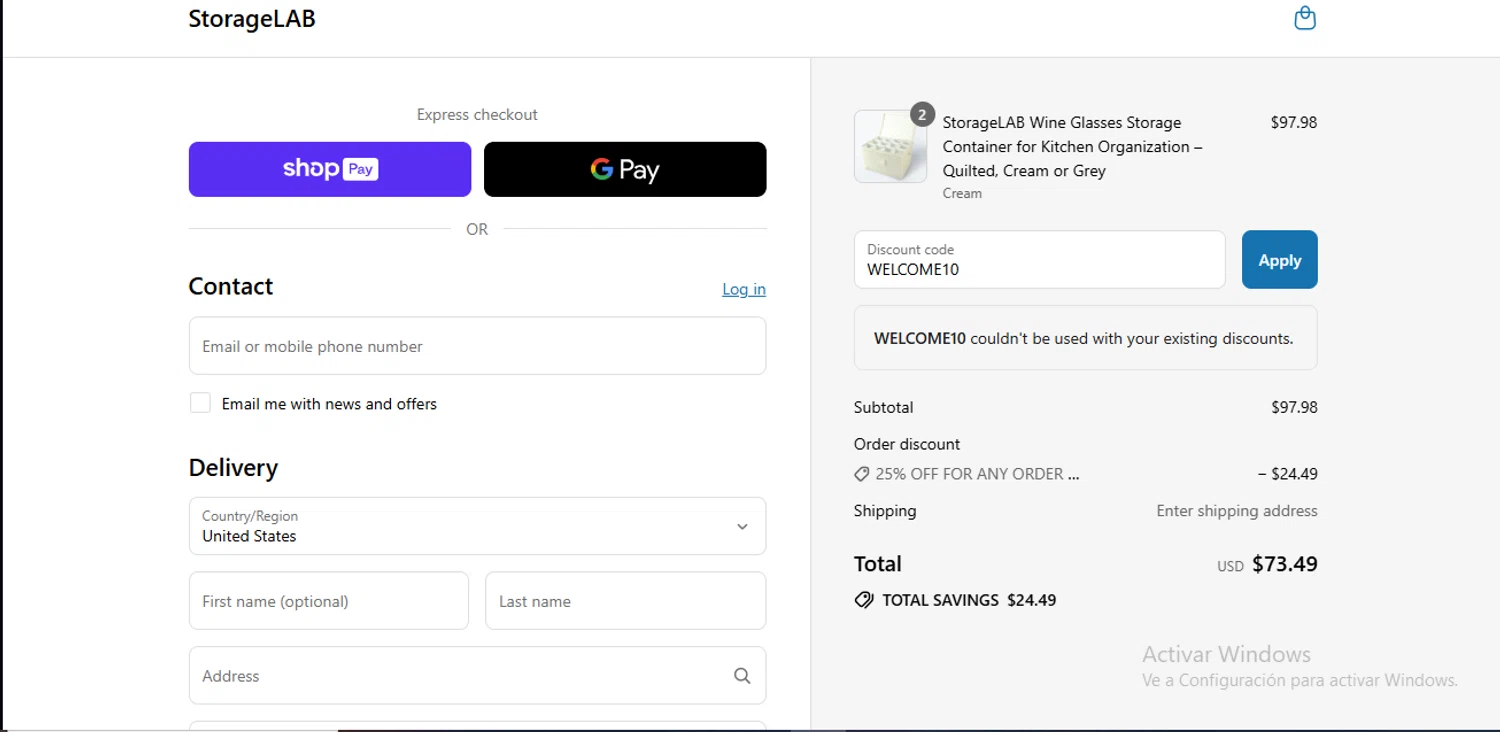Open the shopping bag cart icon

pyautogui.click(x=1305, y=18)
